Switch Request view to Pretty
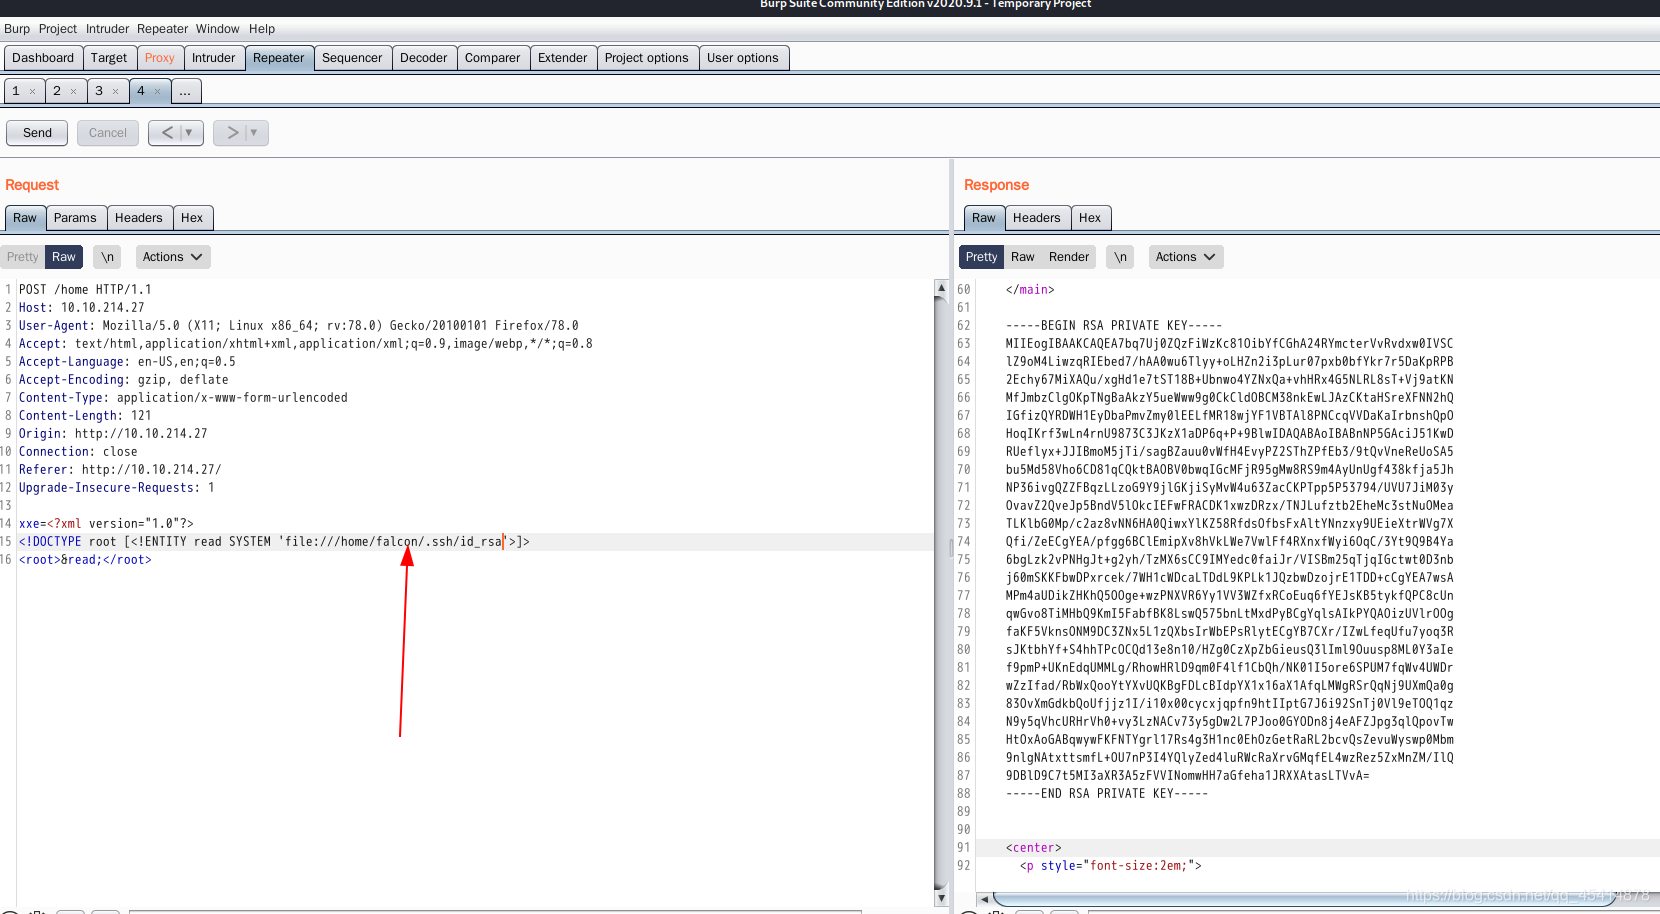 coord(22,257)
